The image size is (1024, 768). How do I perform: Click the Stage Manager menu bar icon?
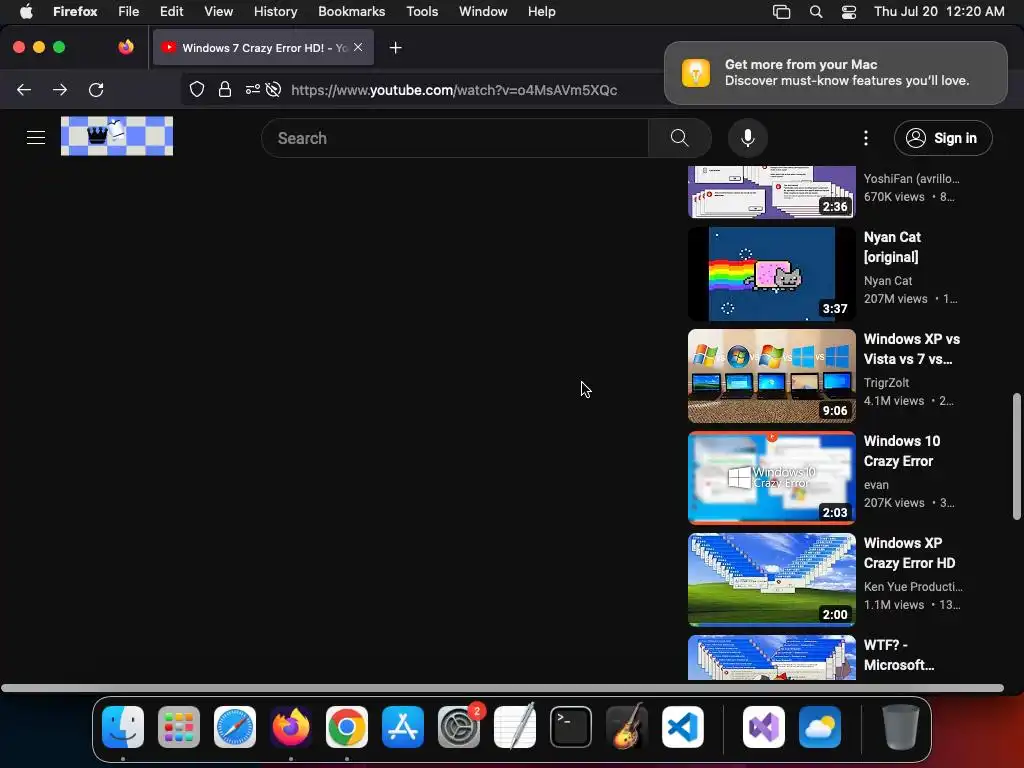(782, 12)
